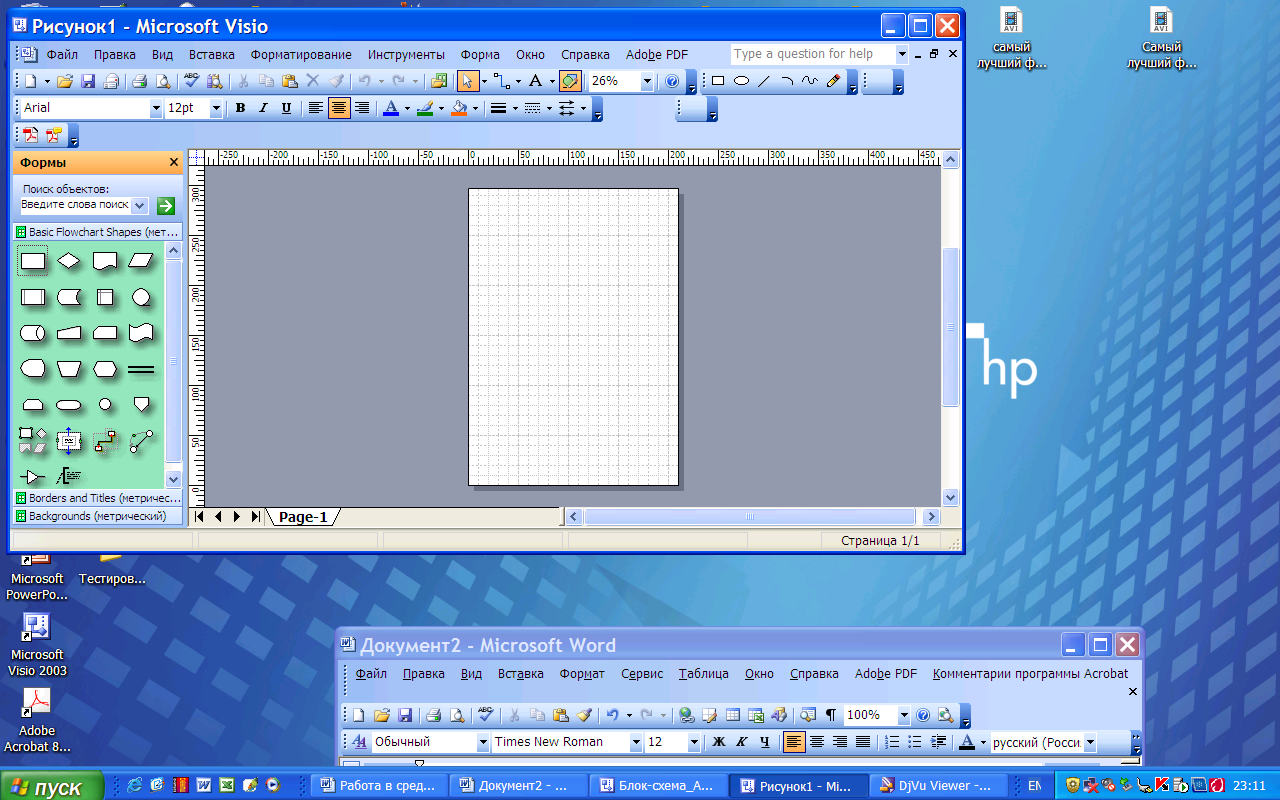Run the spelling check in Visio

(192, 81)
